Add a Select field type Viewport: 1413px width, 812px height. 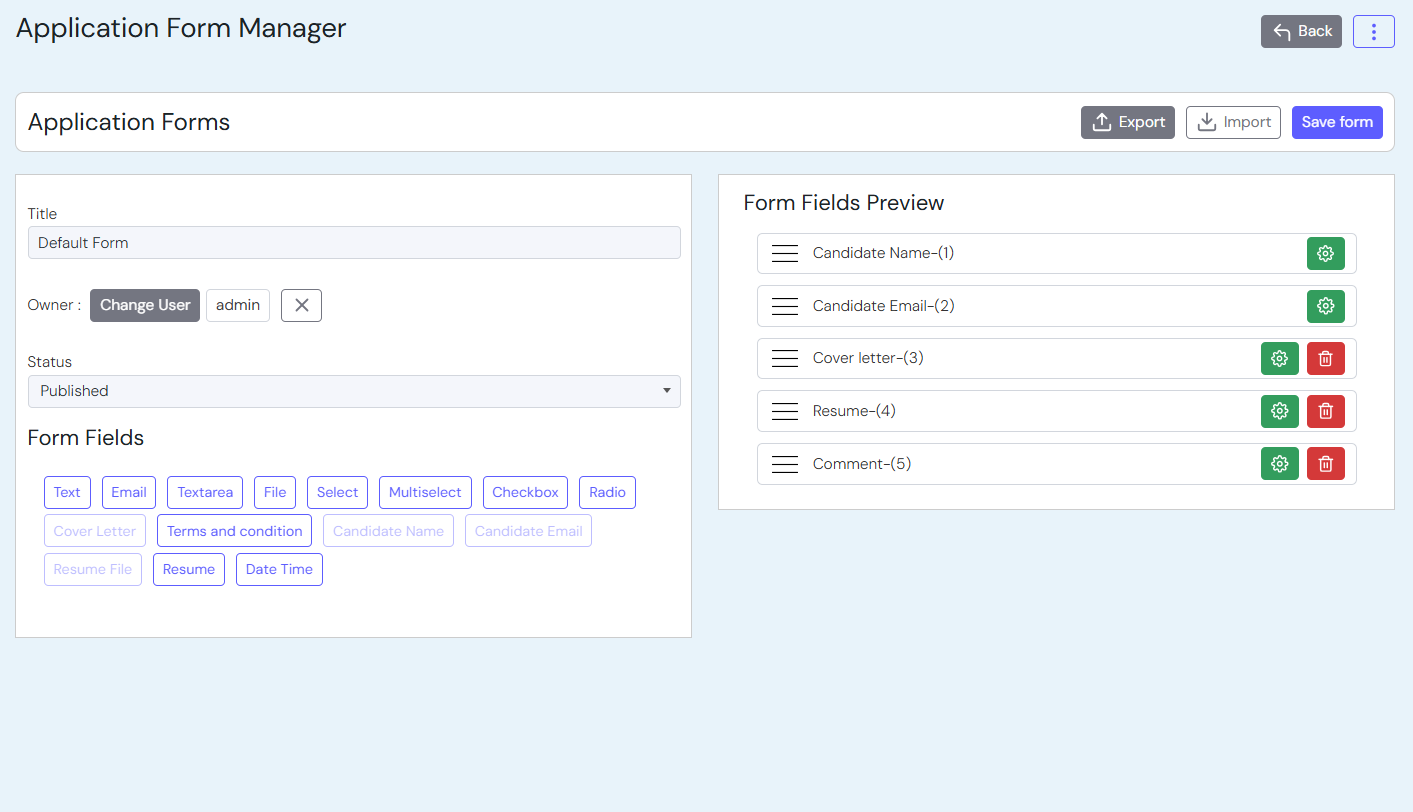point(337,492)
